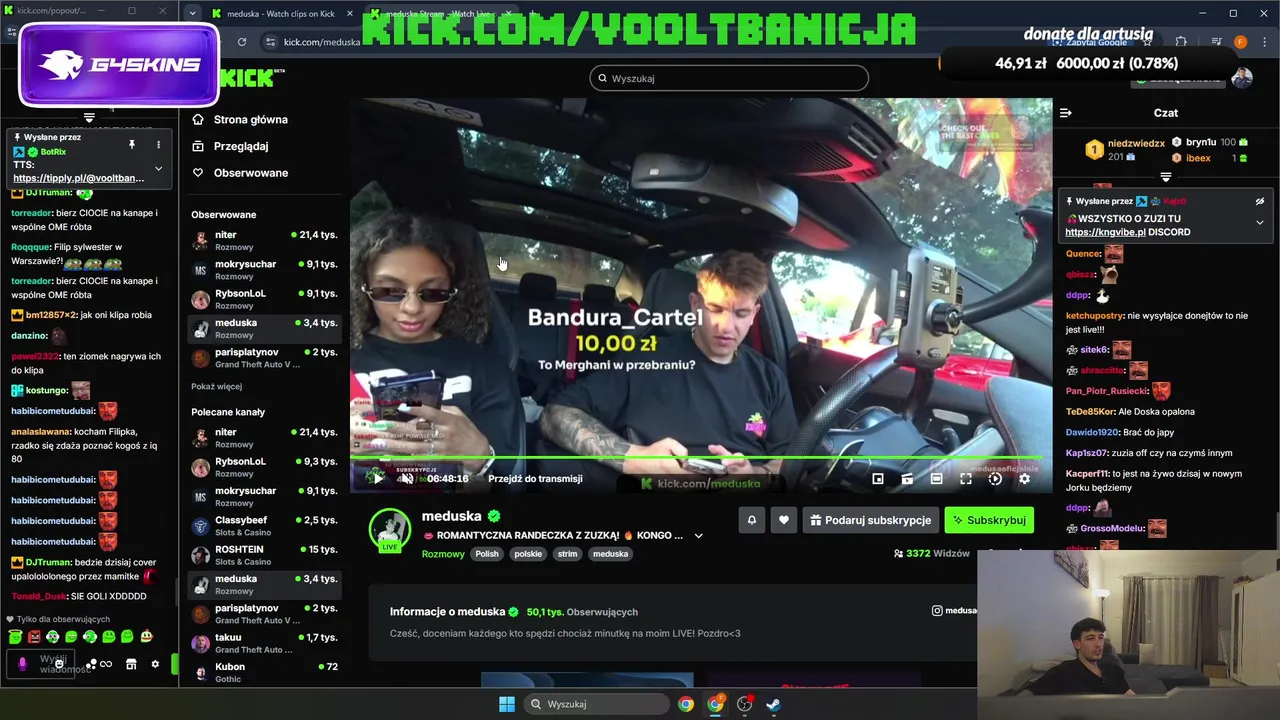Screen dimensions: 1280x720
Task: Insert the halo green emote in popout chat
Action: click(15, 636)
